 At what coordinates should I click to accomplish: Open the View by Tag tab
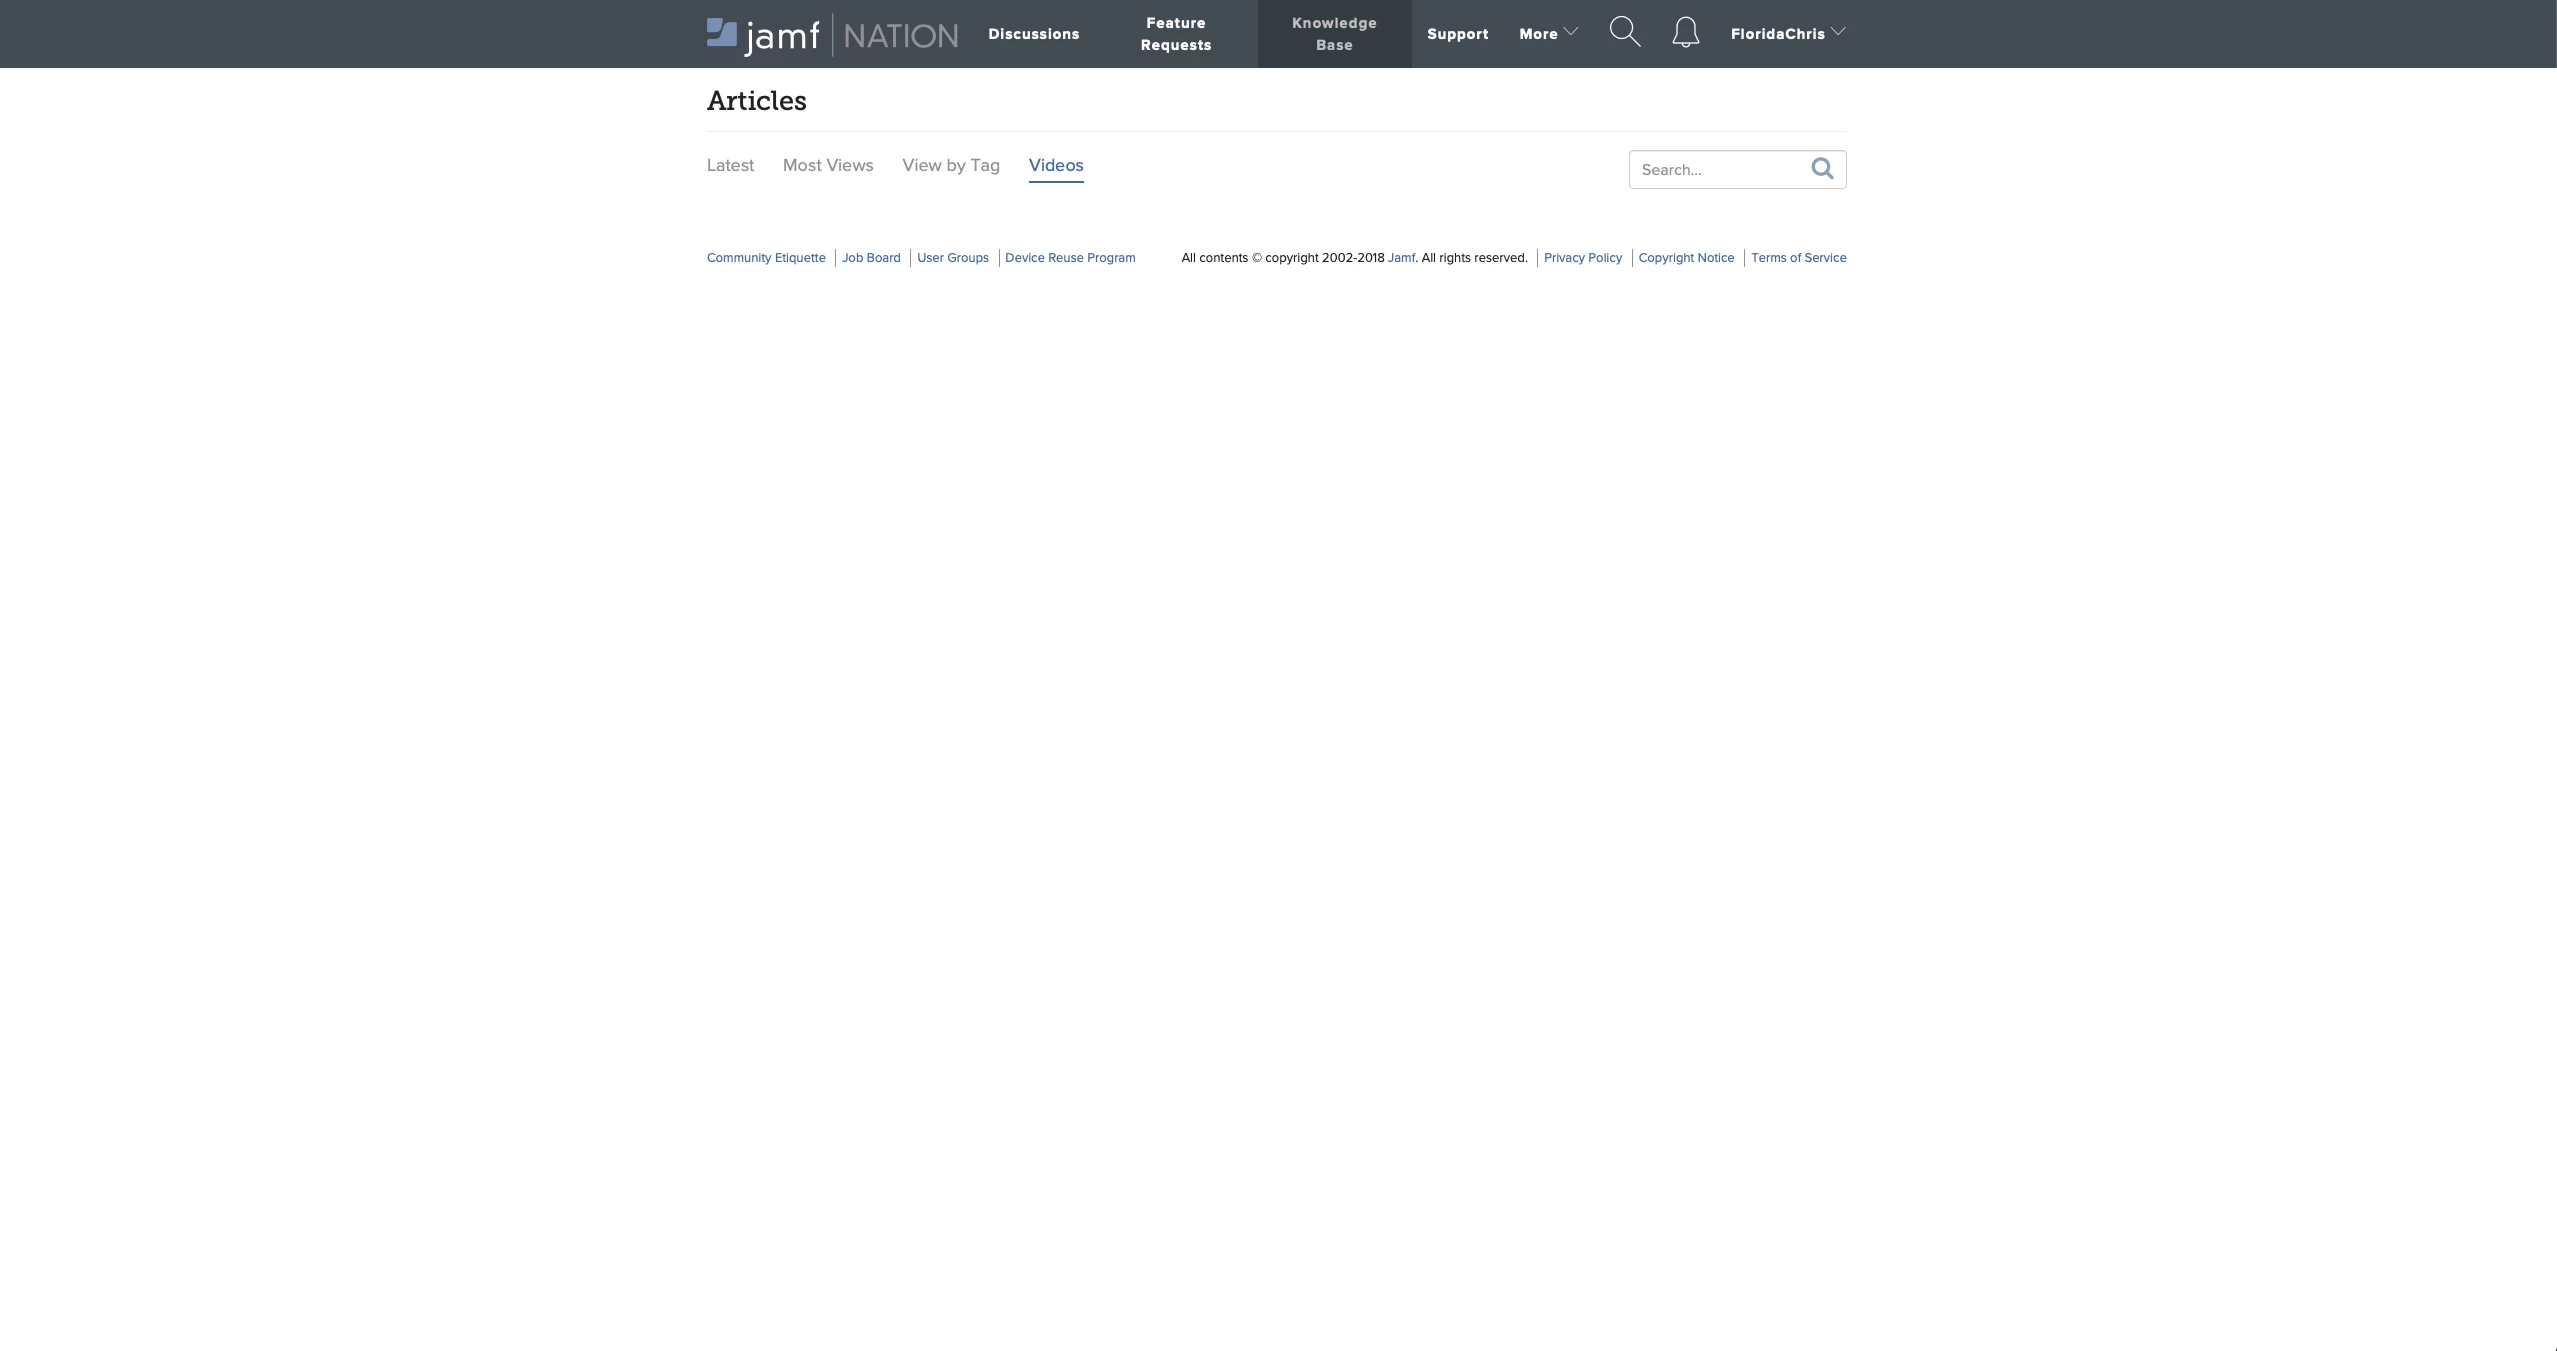pyautogui.click(x=950, y=166)
